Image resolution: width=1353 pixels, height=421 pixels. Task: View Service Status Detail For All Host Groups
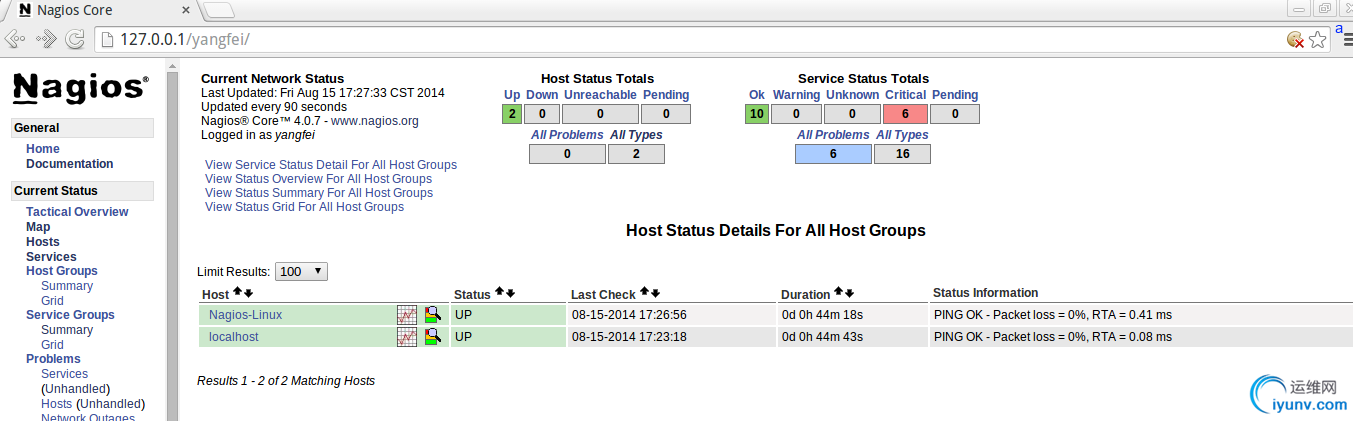[331, 165]
